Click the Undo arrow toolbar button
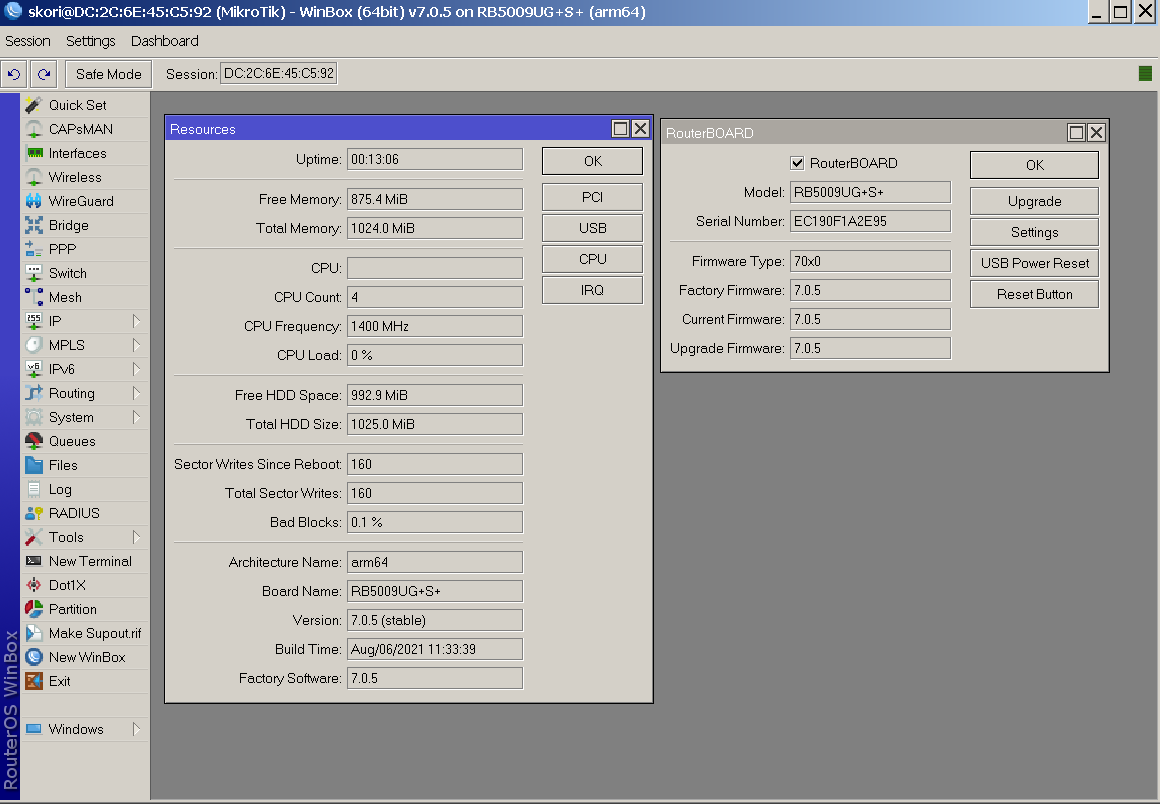The height and width of the screenshot is (804, 1160). [x=14, y=74]
